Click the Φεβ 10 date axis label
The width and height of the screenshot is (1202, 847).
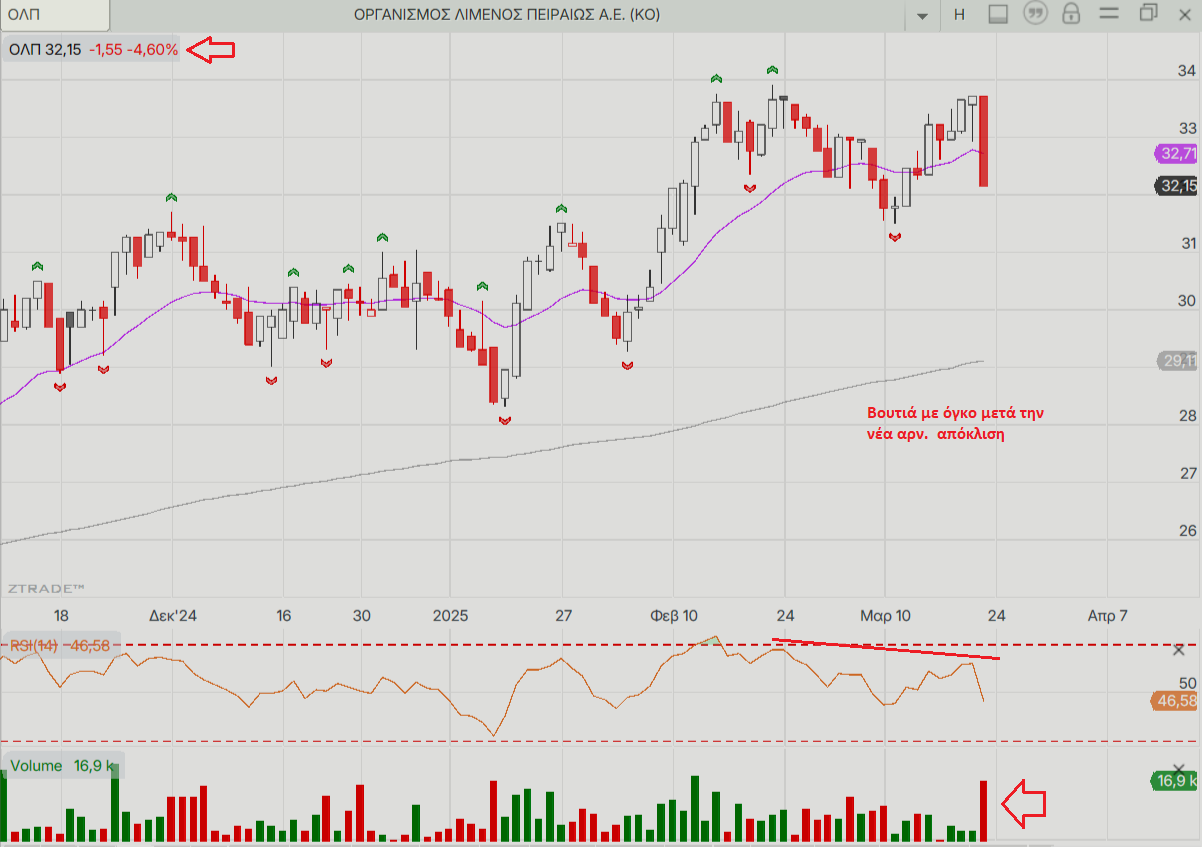point(672,616)
